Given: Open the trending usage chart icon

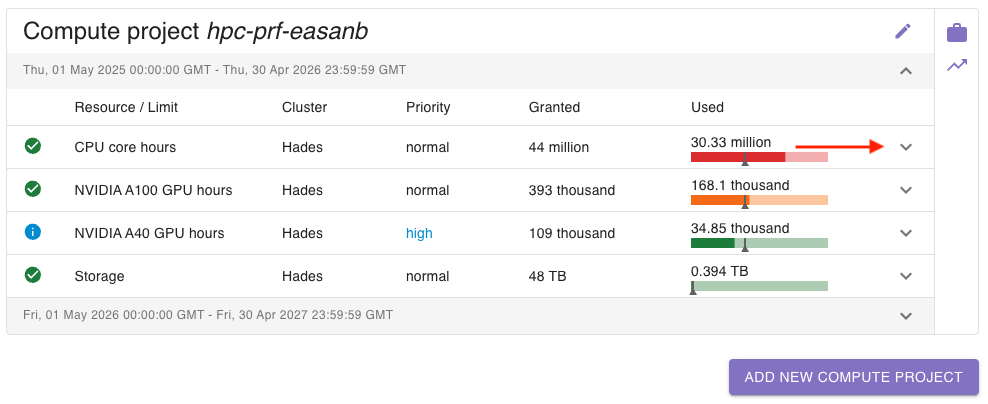Looking at the screenshot, I should click(x=957, y=66).
